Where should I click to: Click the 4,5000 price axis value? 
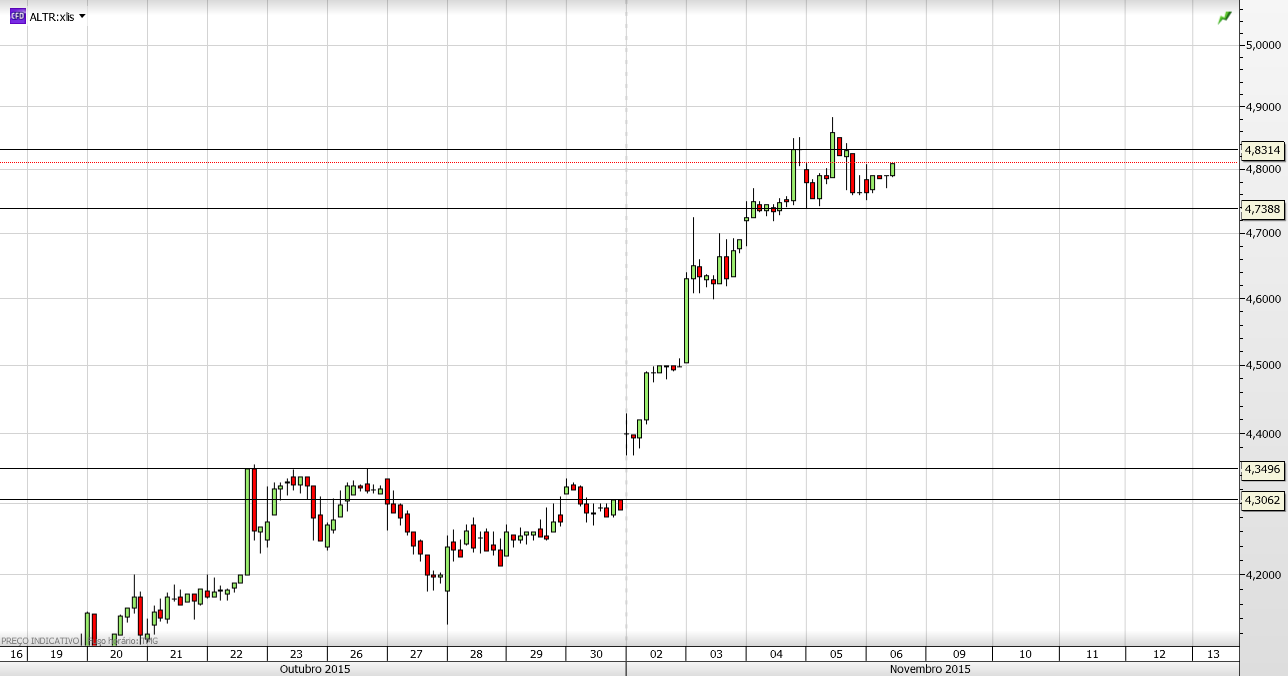(x=1263, y=366)
